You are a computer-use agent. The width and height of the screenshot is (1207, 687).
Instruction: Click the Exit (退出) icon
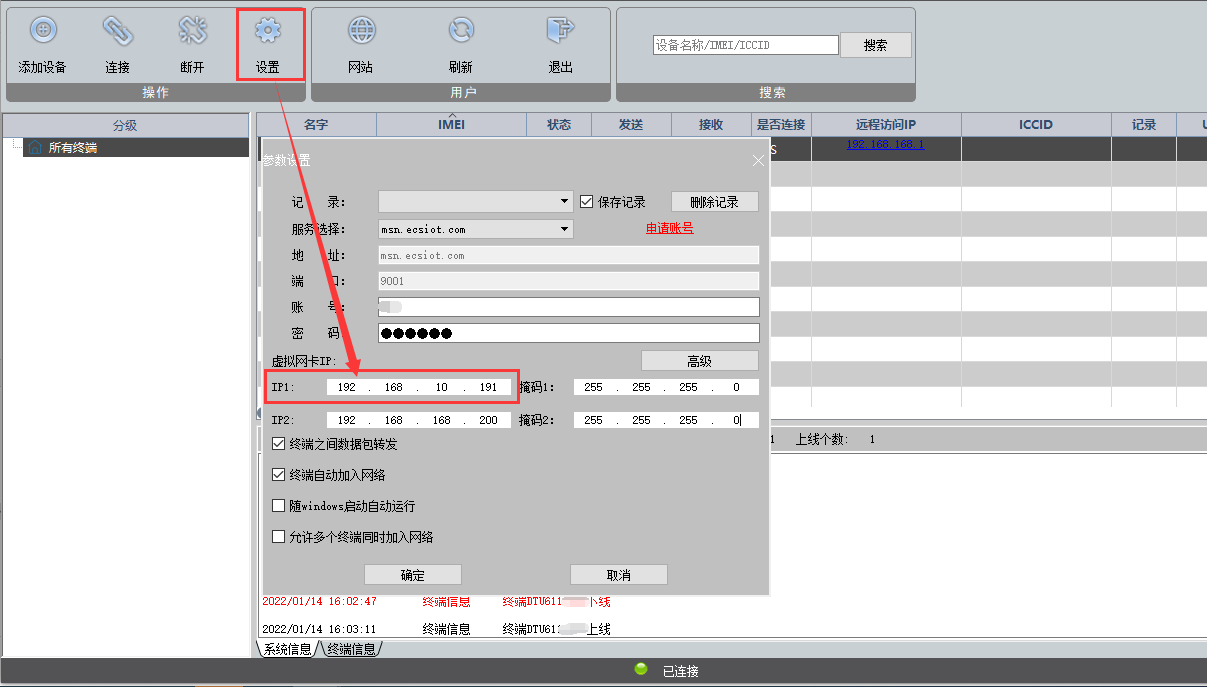pyautogui.click(x=560, y=33)
